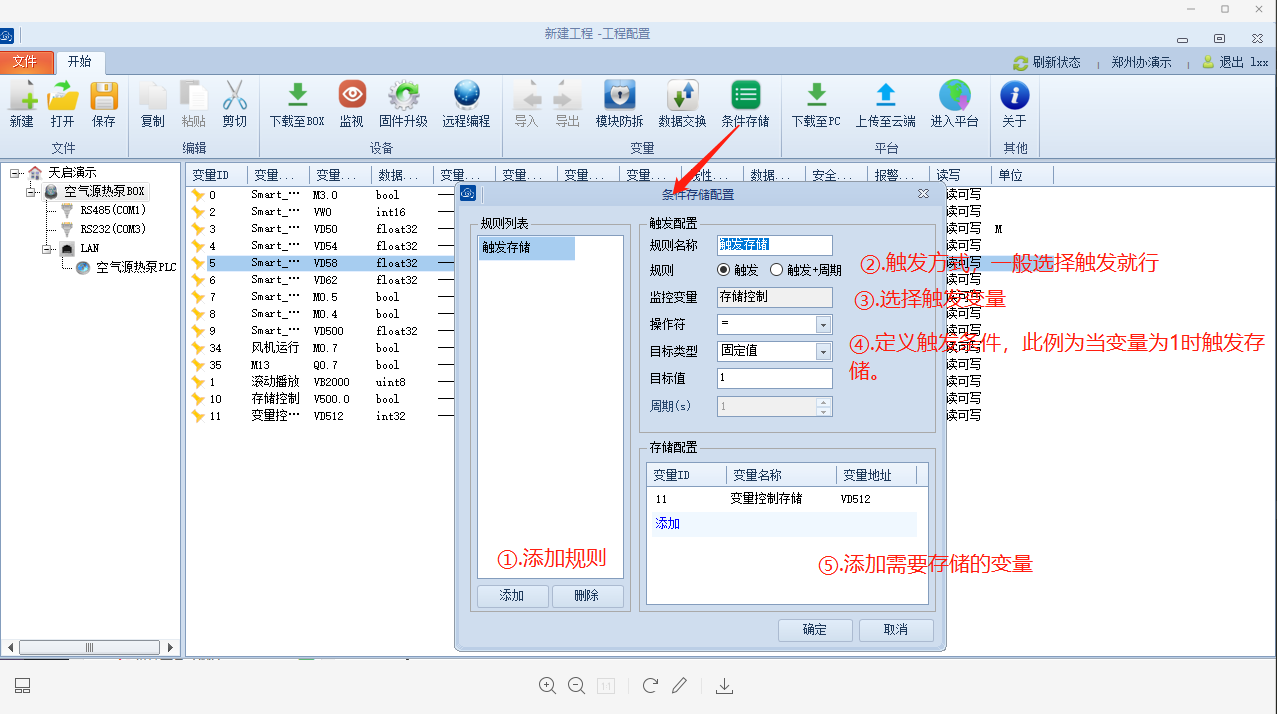The height and width of the screenshot is (714, 1277).
Task: Click the download icon in bottom bar
Action: (x=726, y=686)
